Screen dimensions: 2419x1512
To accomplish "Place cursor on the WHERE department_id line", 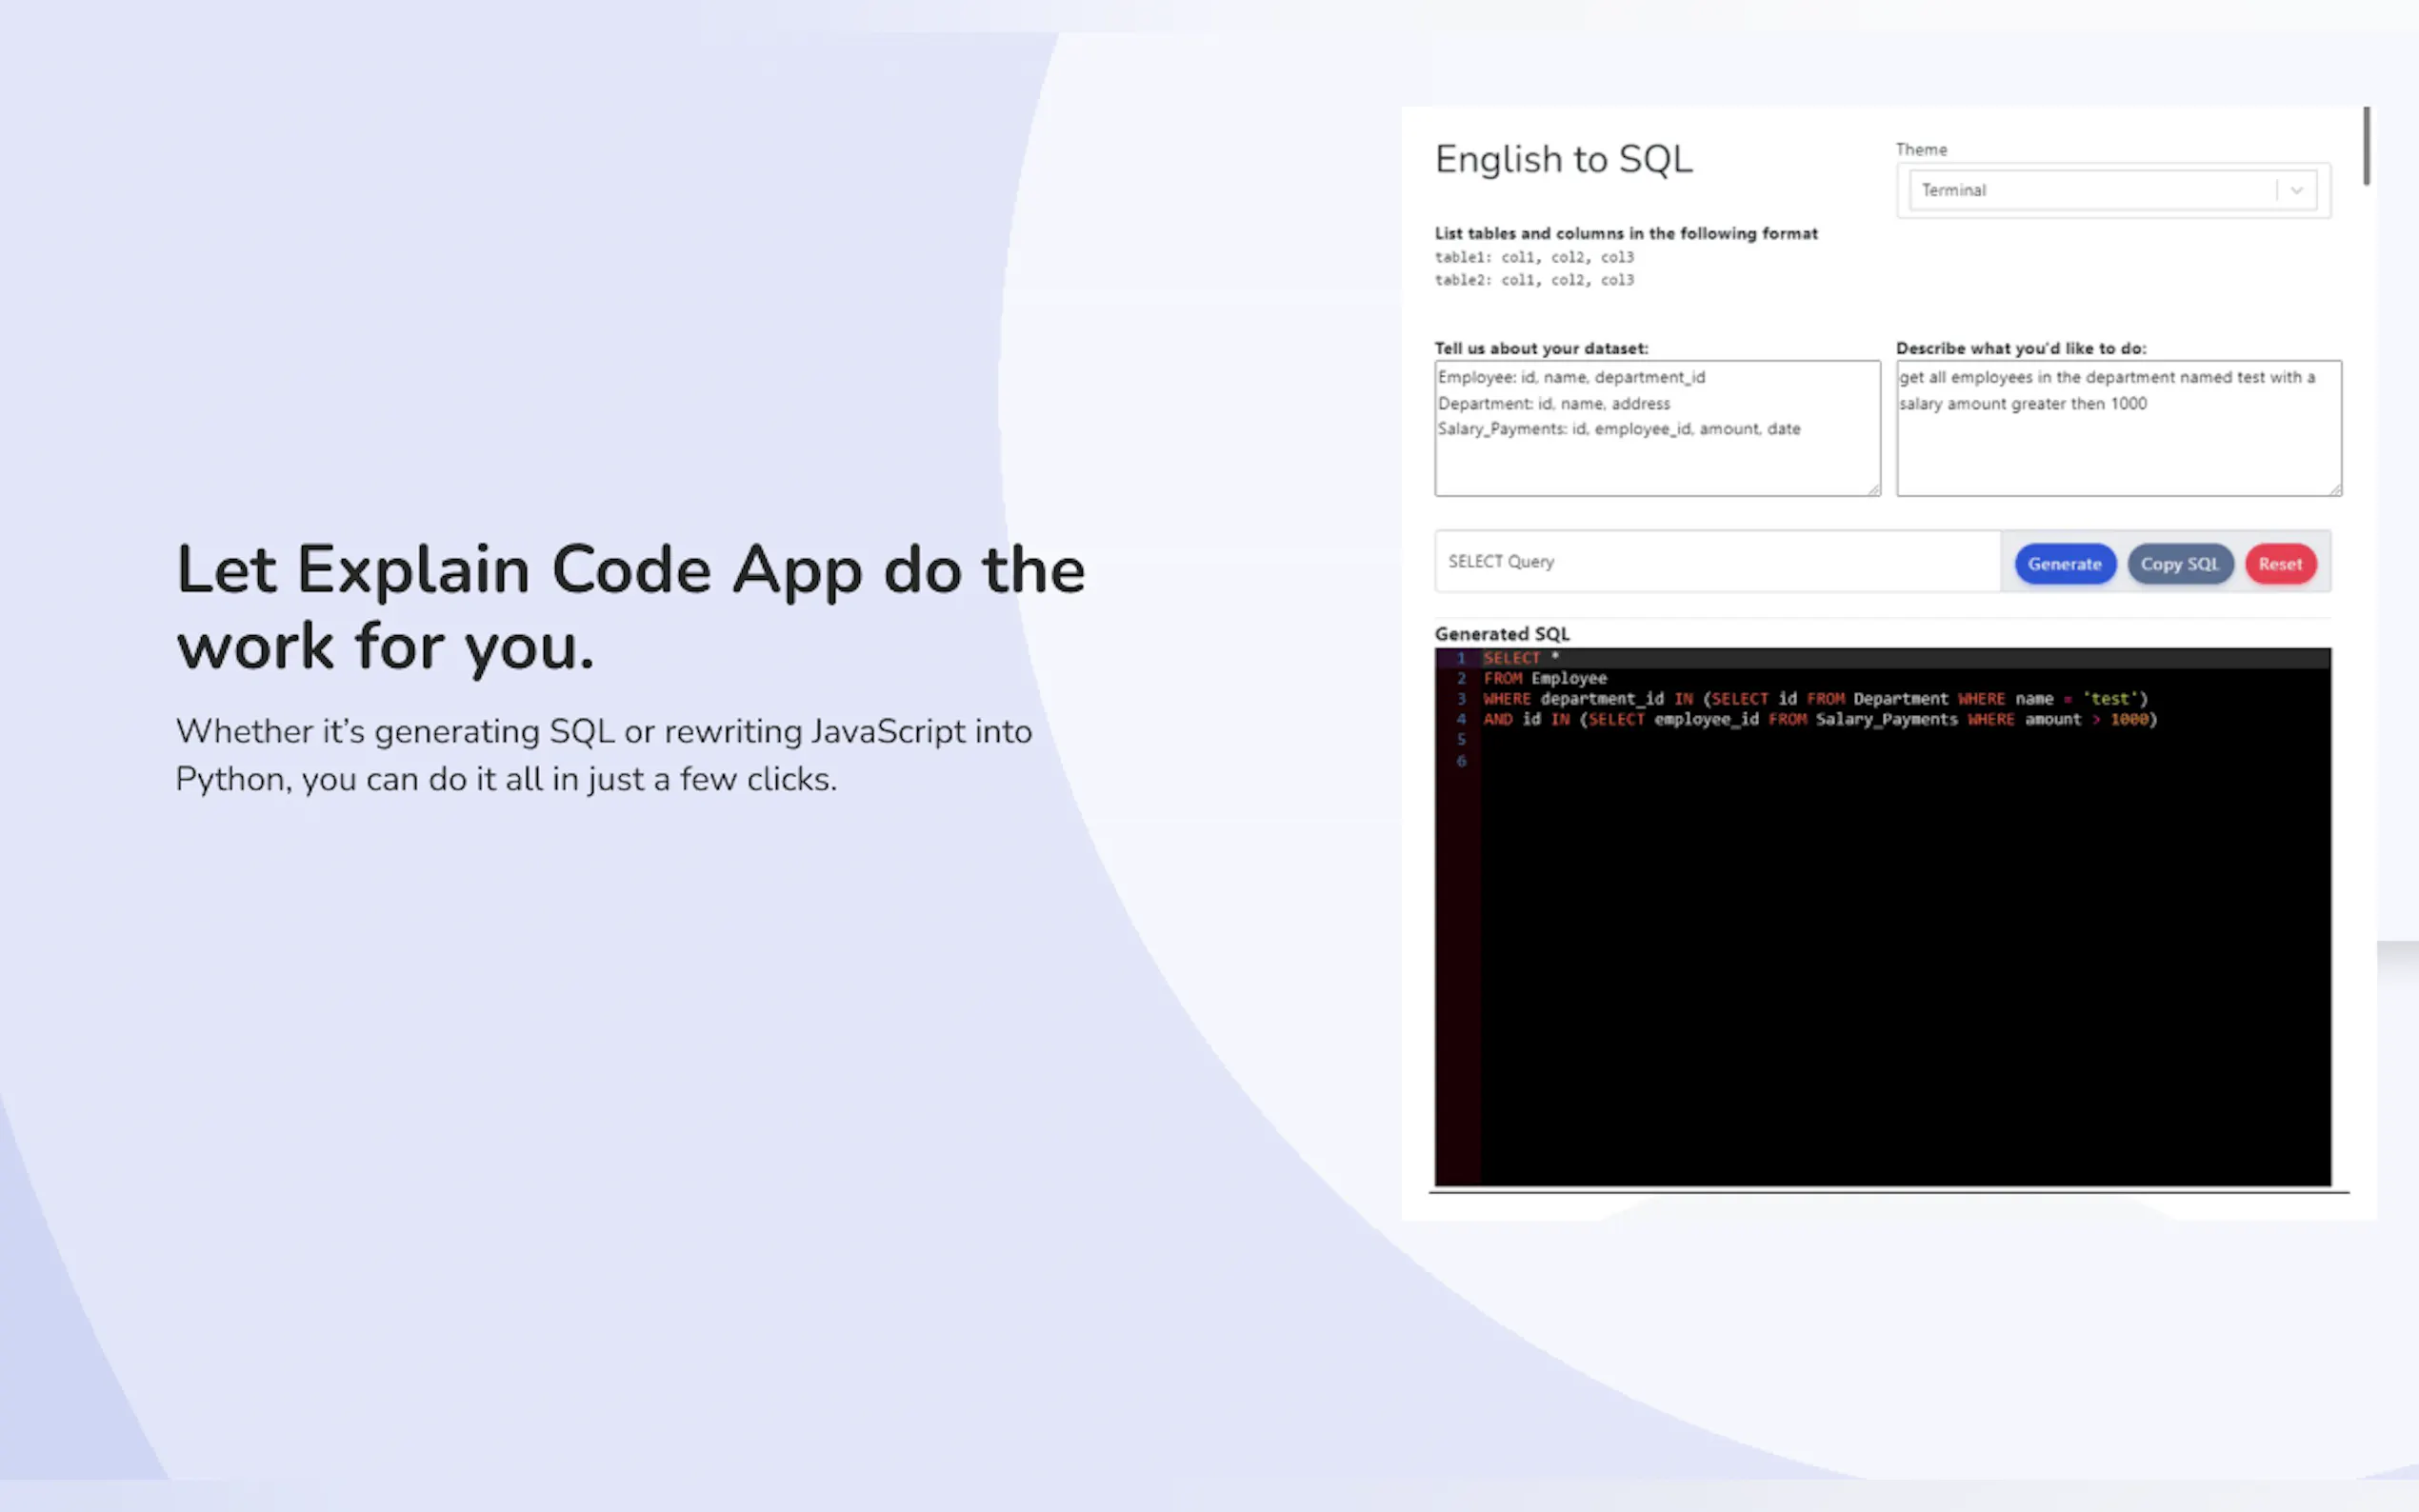I will click(x=1815, y=699).
